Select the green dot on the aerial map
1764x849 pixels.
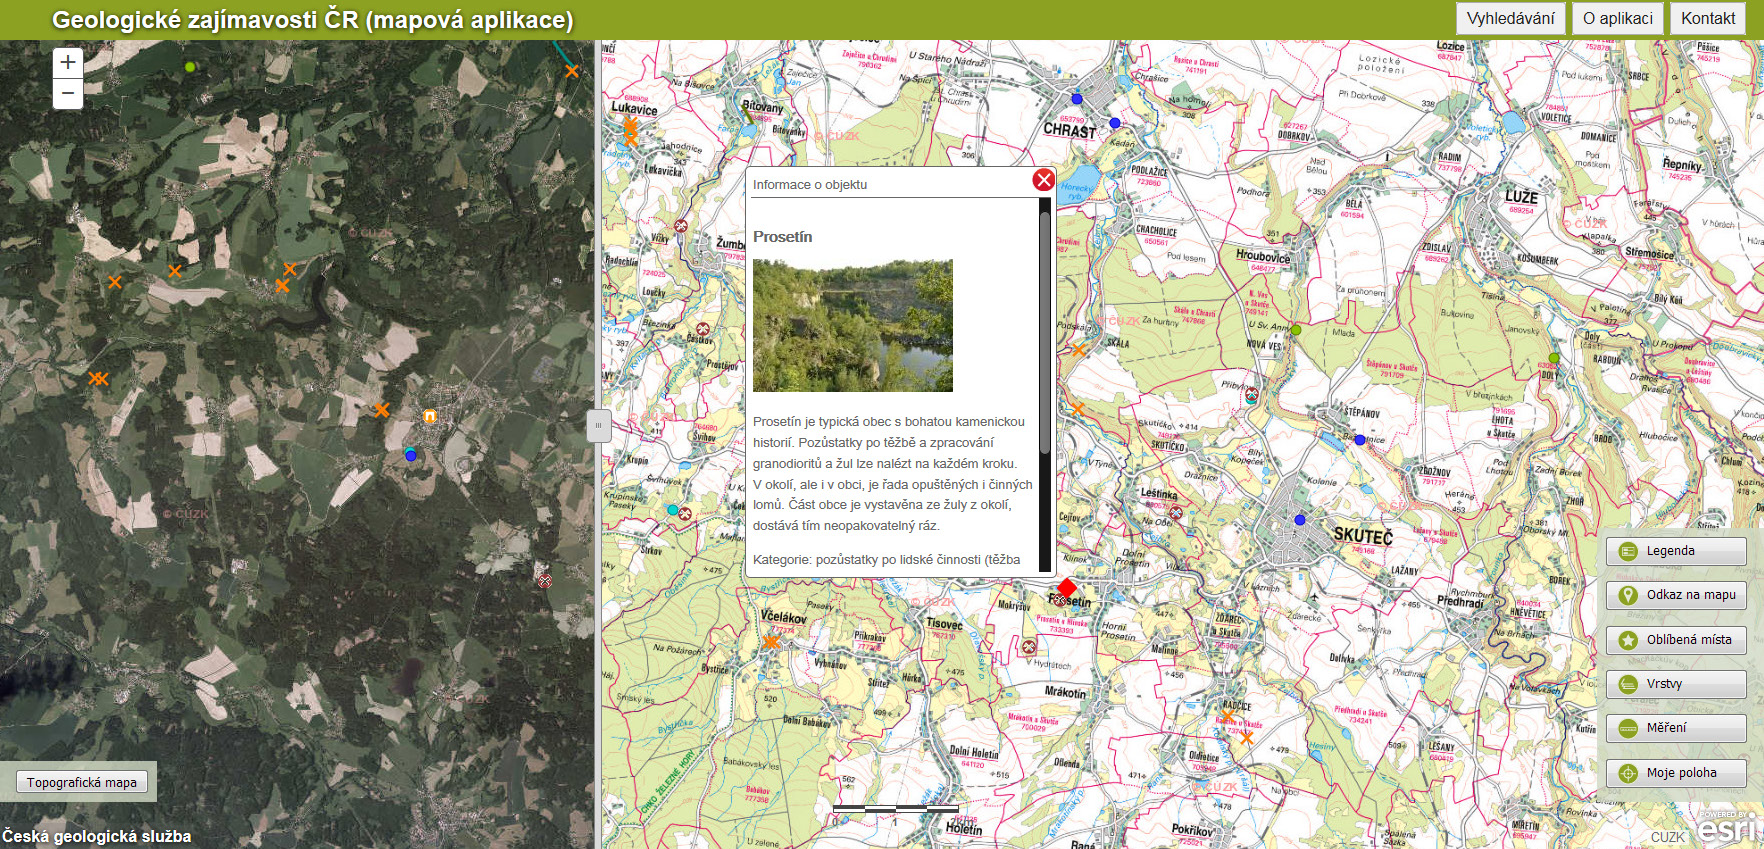pyautogui.click(x=190, y=67)
